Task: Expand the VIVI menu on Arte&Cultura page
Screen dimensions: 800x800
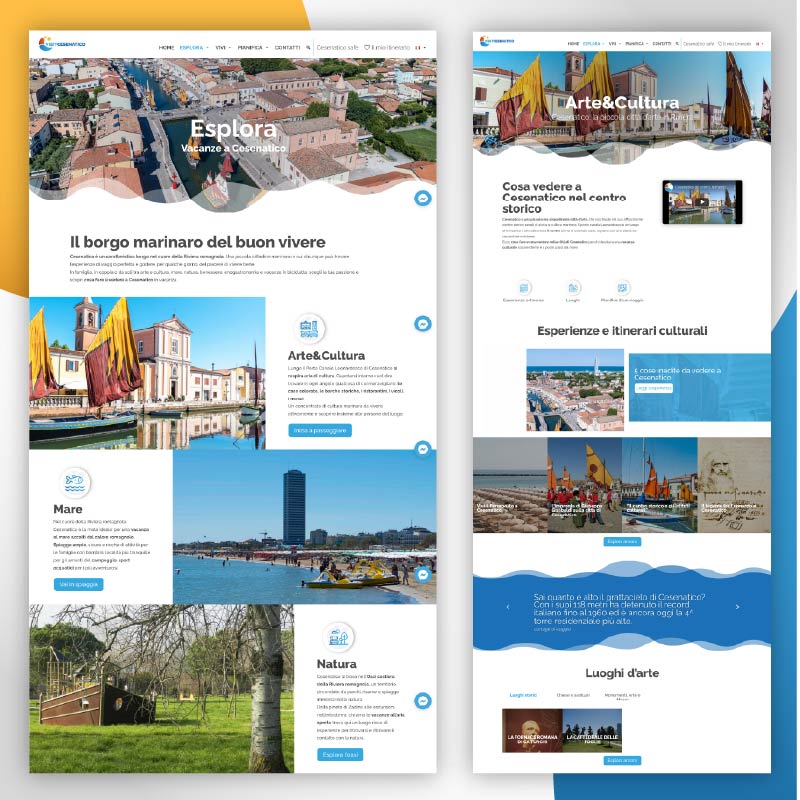Action: [x=615, y=44]
